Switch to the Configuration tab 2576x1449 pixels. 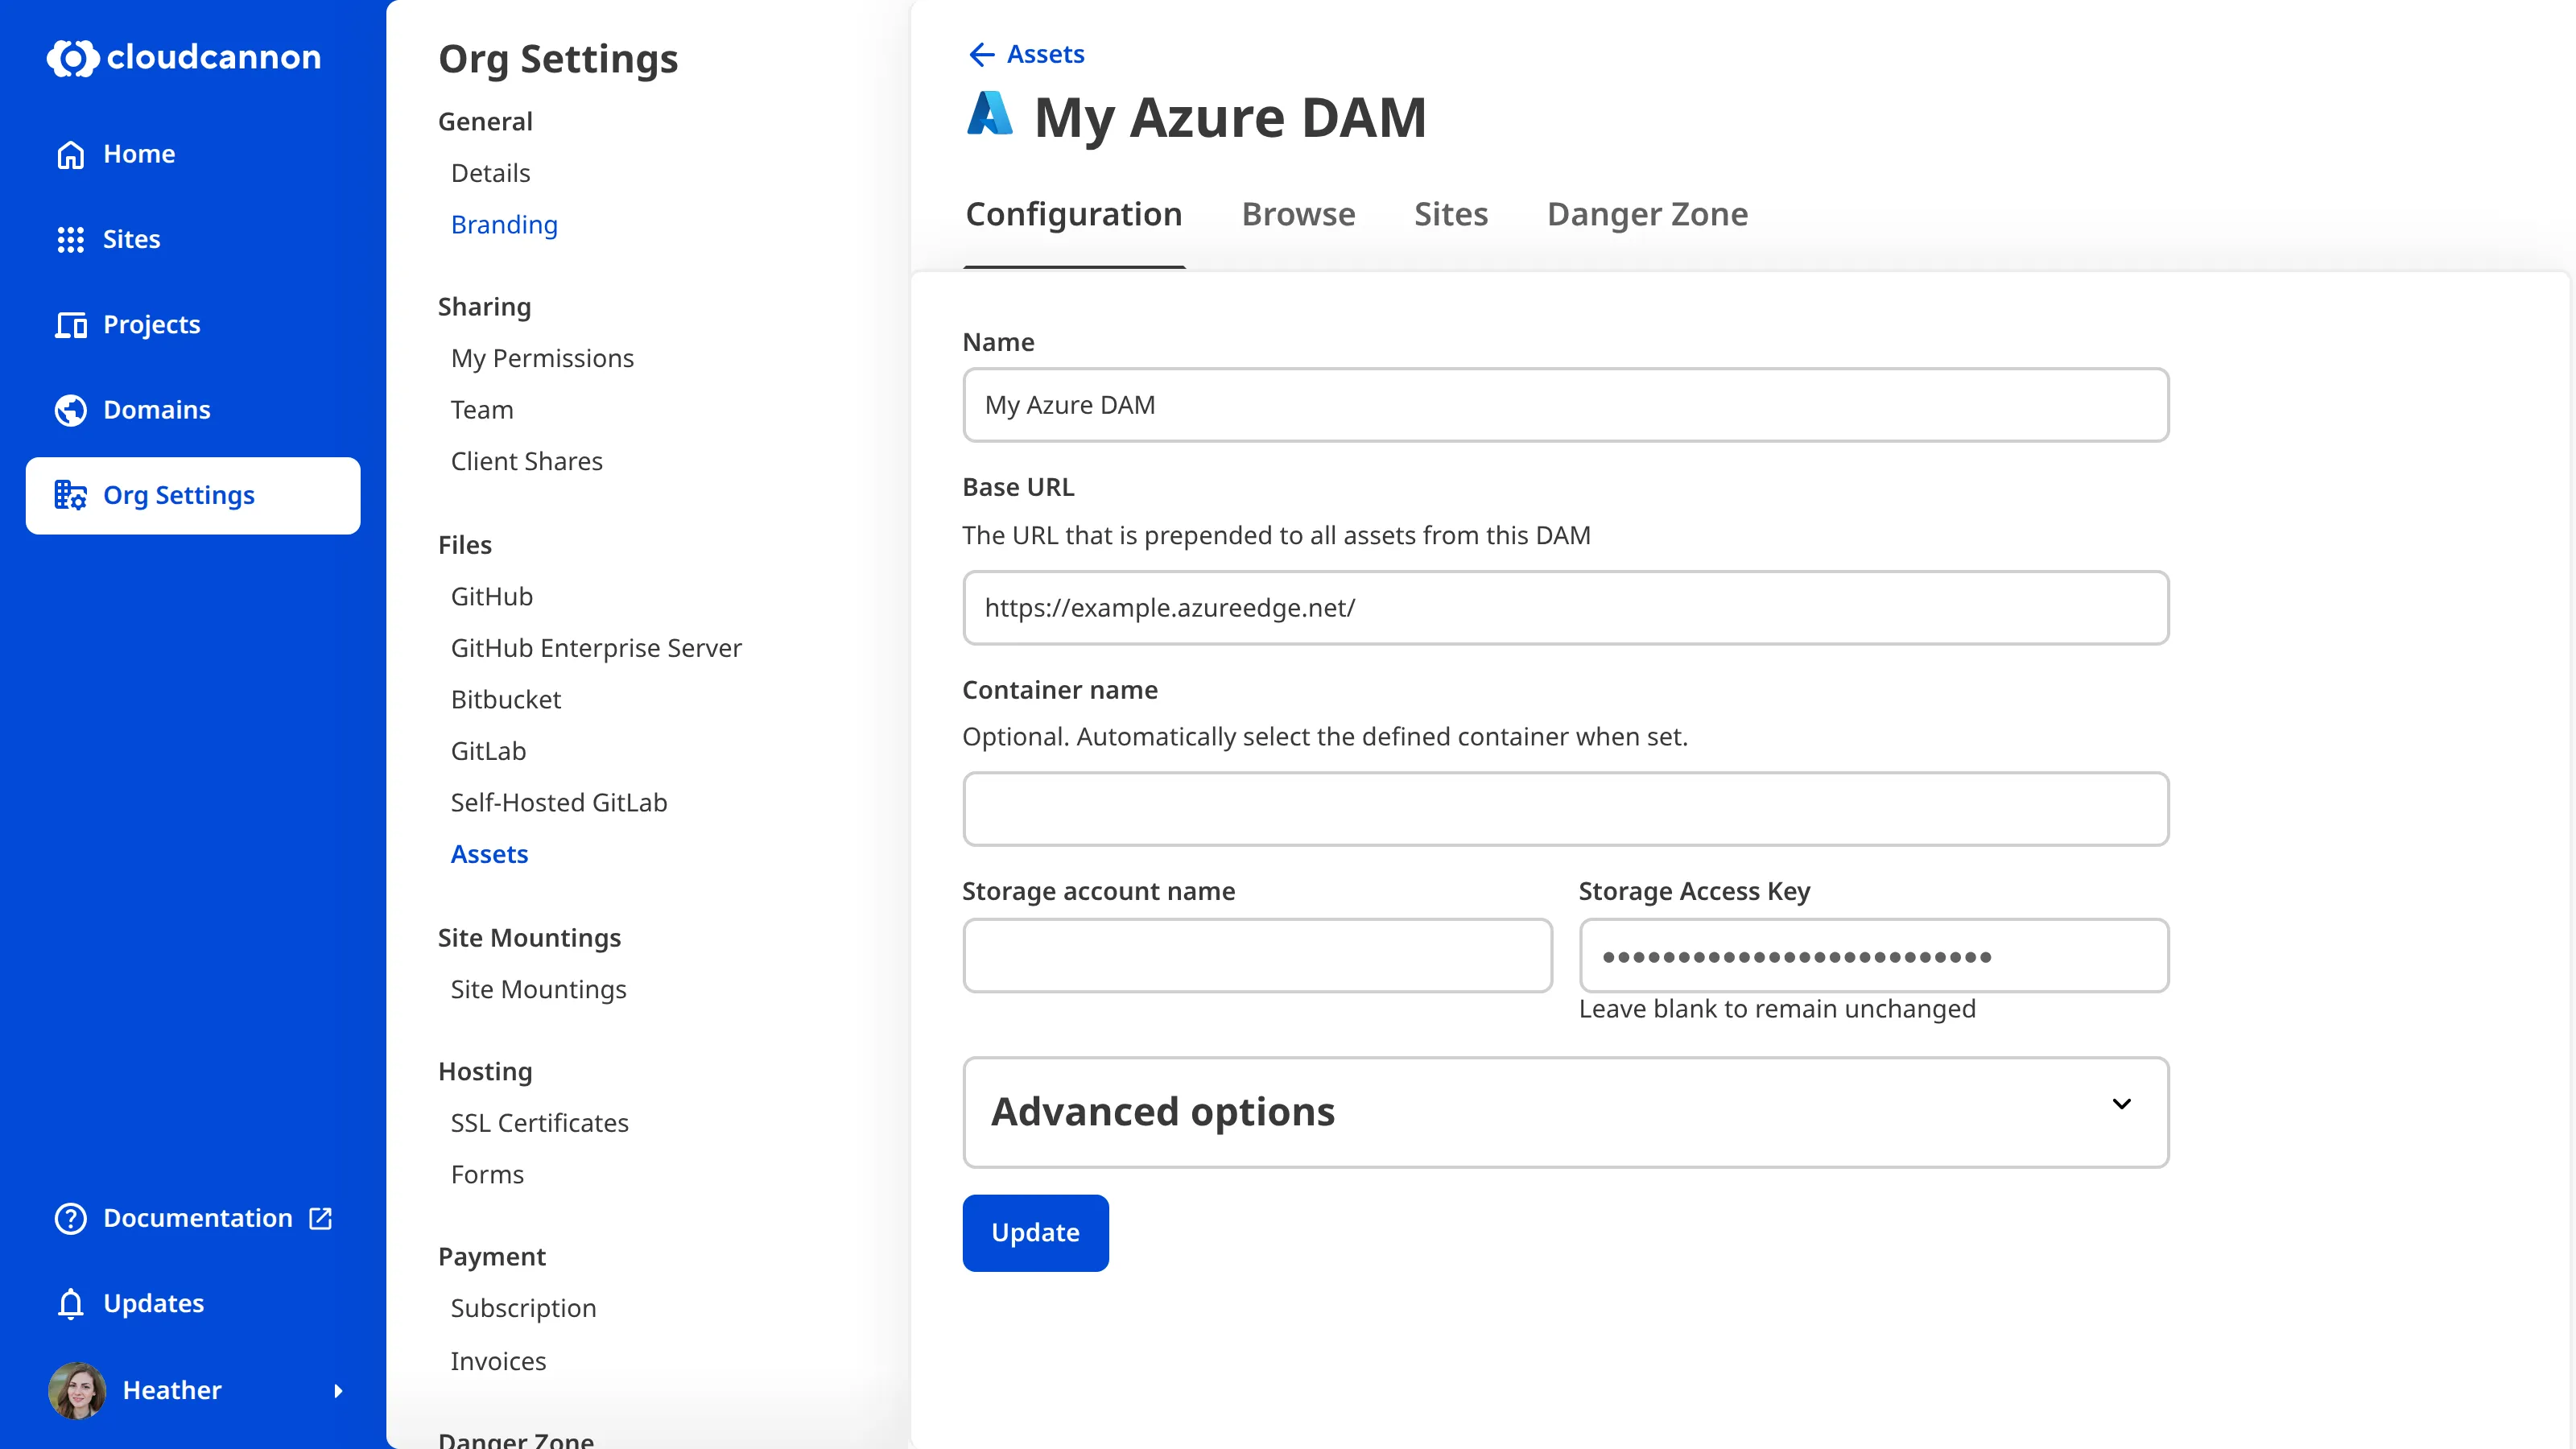pos(1074,214)
